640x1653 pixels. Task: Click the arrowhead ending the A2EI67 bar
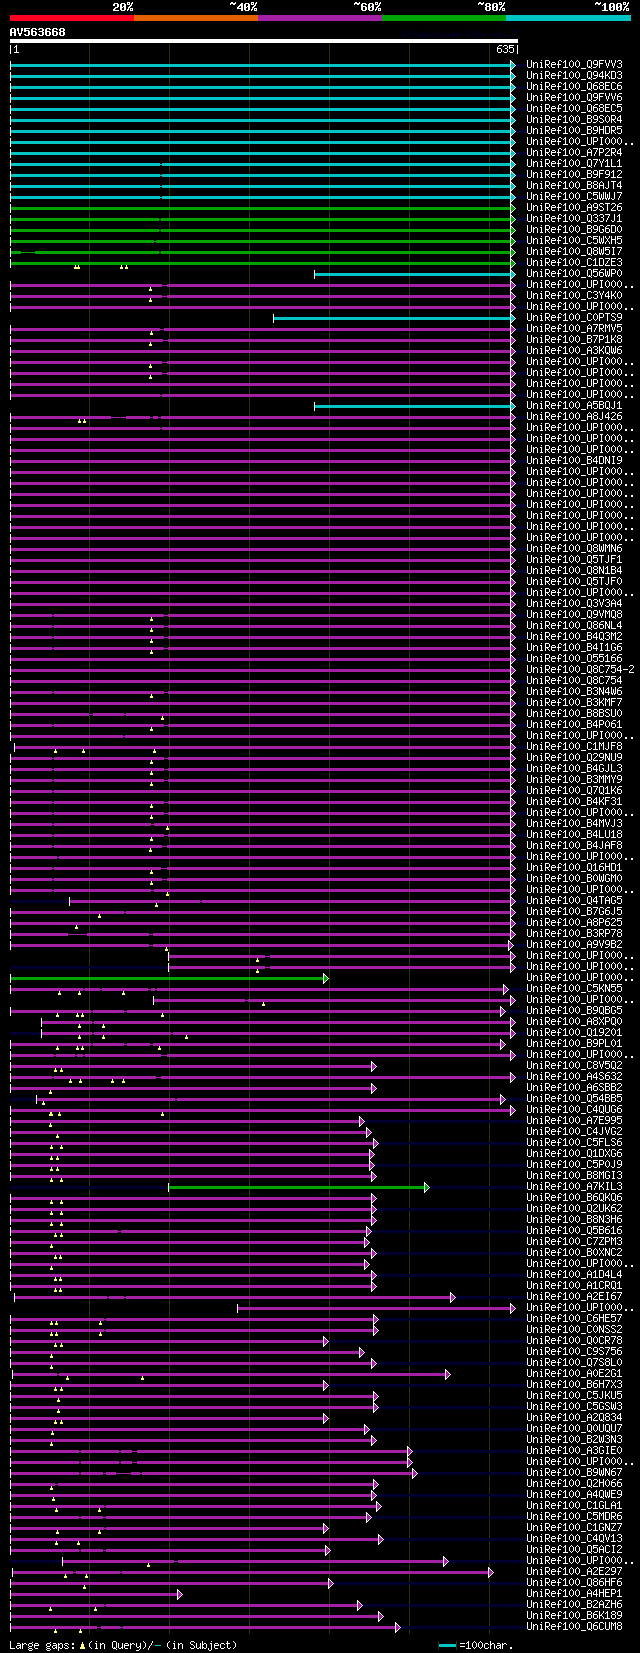pyautogui.click(x=452, y=1296)
